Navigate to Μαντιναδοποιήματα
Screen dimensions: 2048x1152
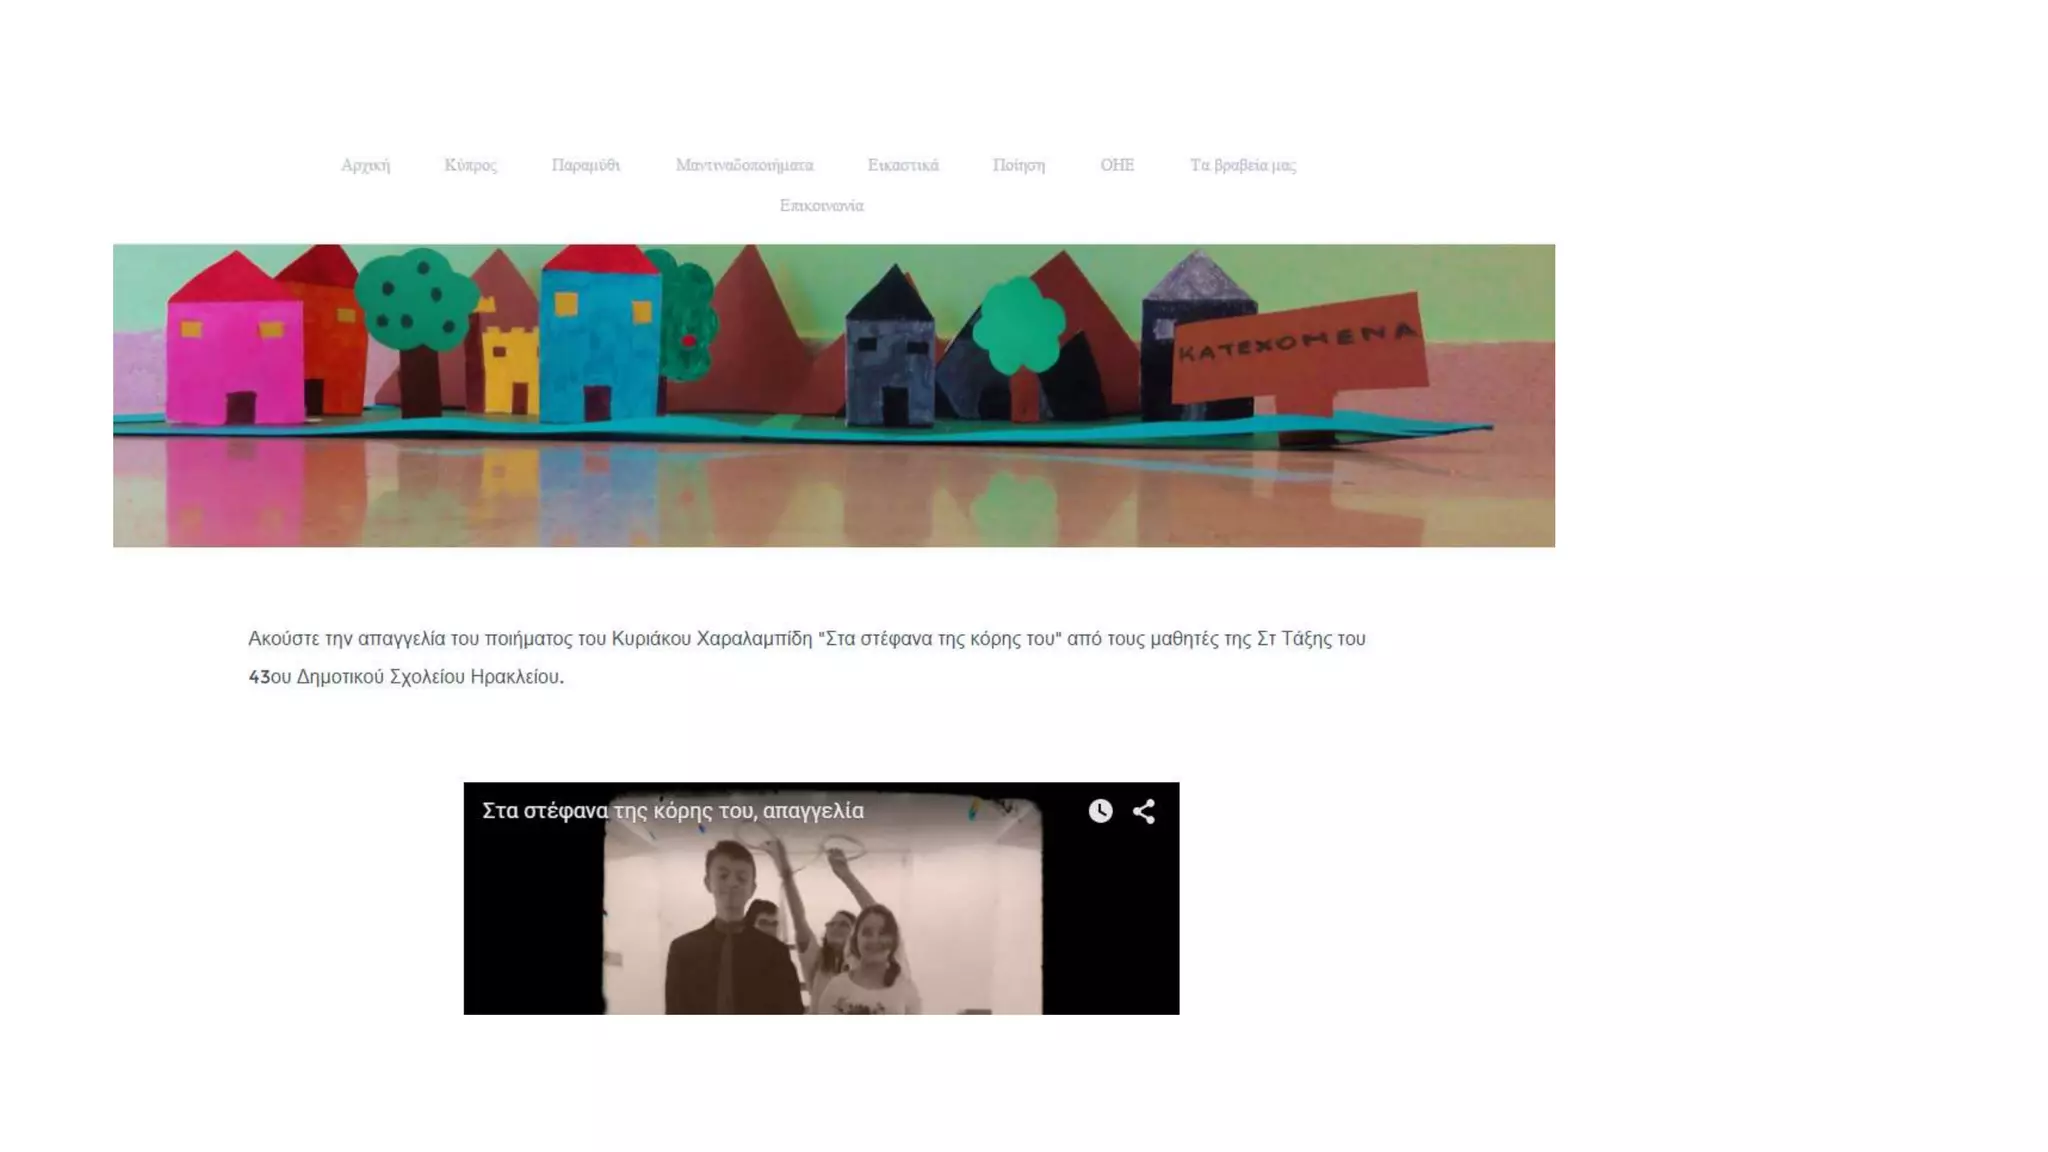click(744, 165)
